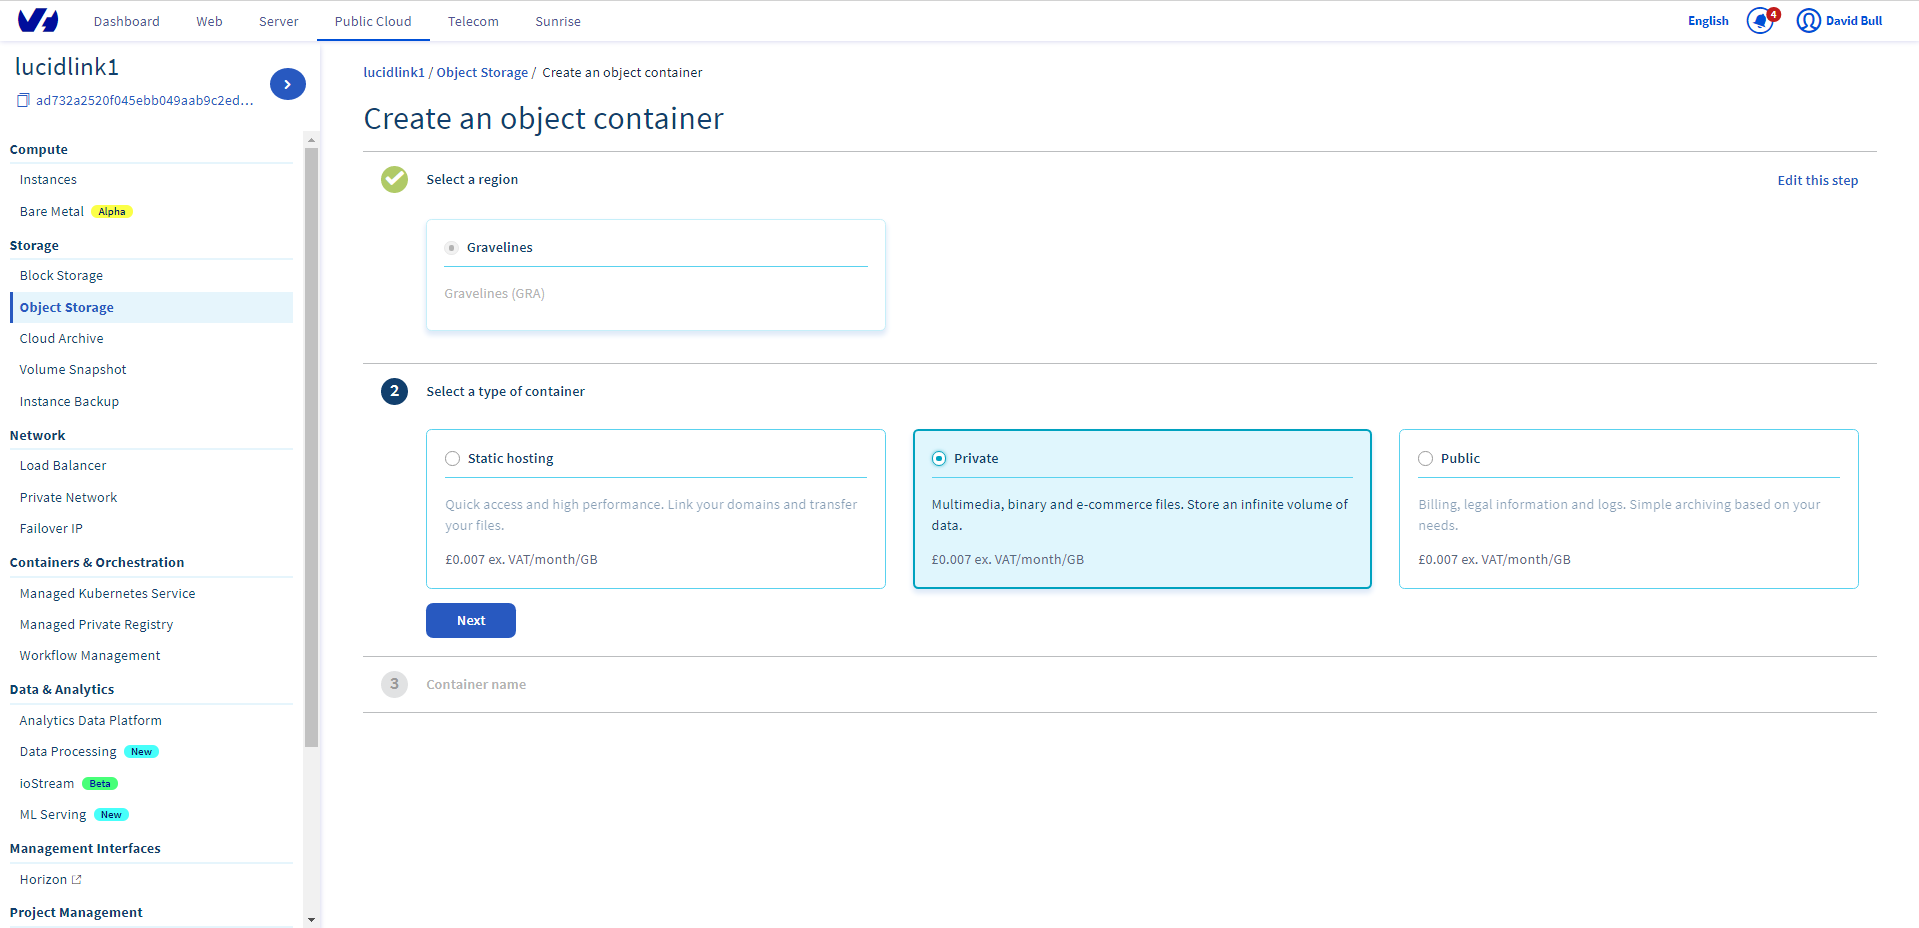The image size is (1919, 928).
Task: Click the Edit this step link
Action: coord(1817,181)
